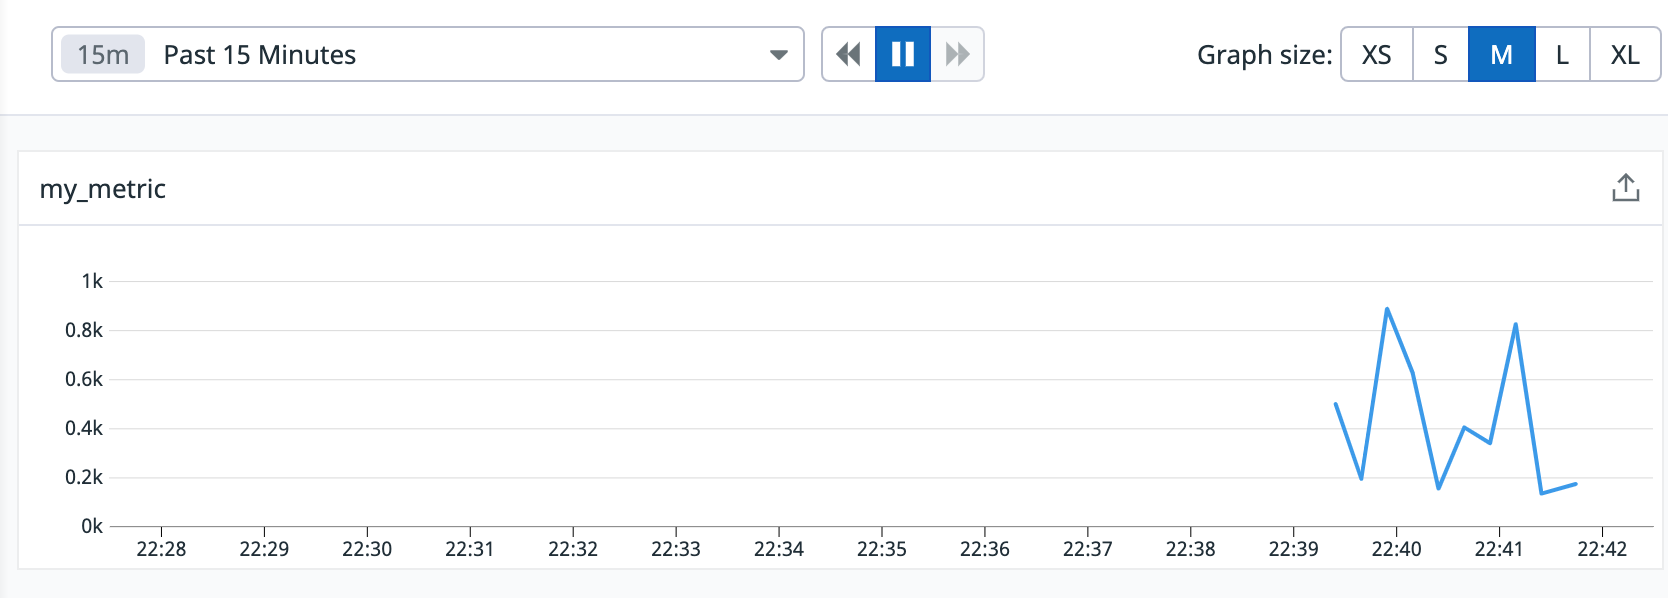Image resolution: width=1668 pixels, height=598 pixels.
Task: Click the rewind time-shift arrows icon
Action: 848,54
